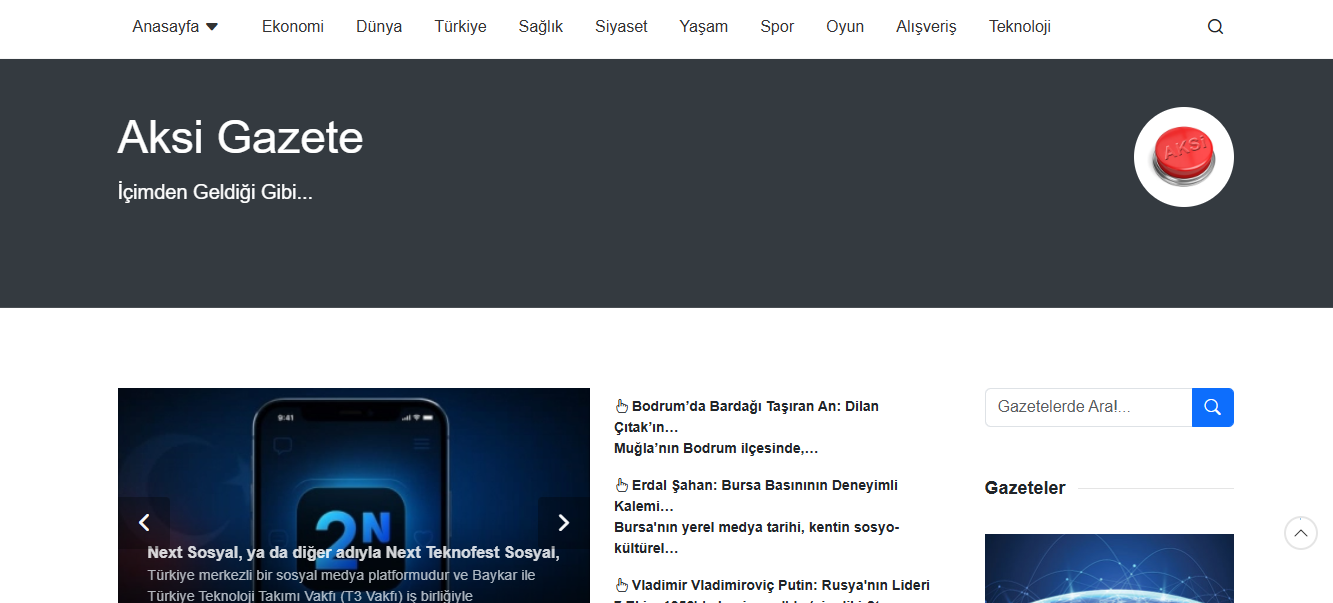Go to the Siyaset section
The width and height of the screenshot is (1333, 603).
coord(621,27)
